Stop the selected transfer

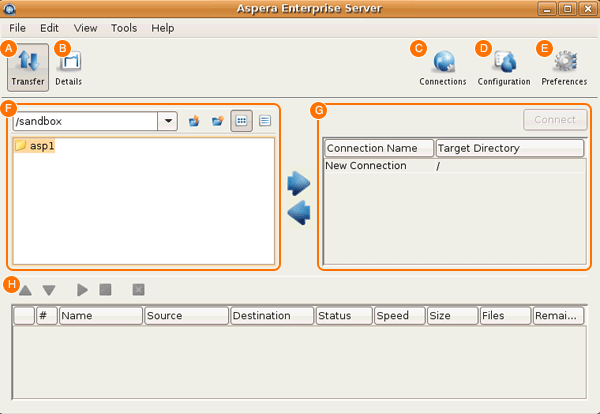pyautogui.click(x=106, y=290)
